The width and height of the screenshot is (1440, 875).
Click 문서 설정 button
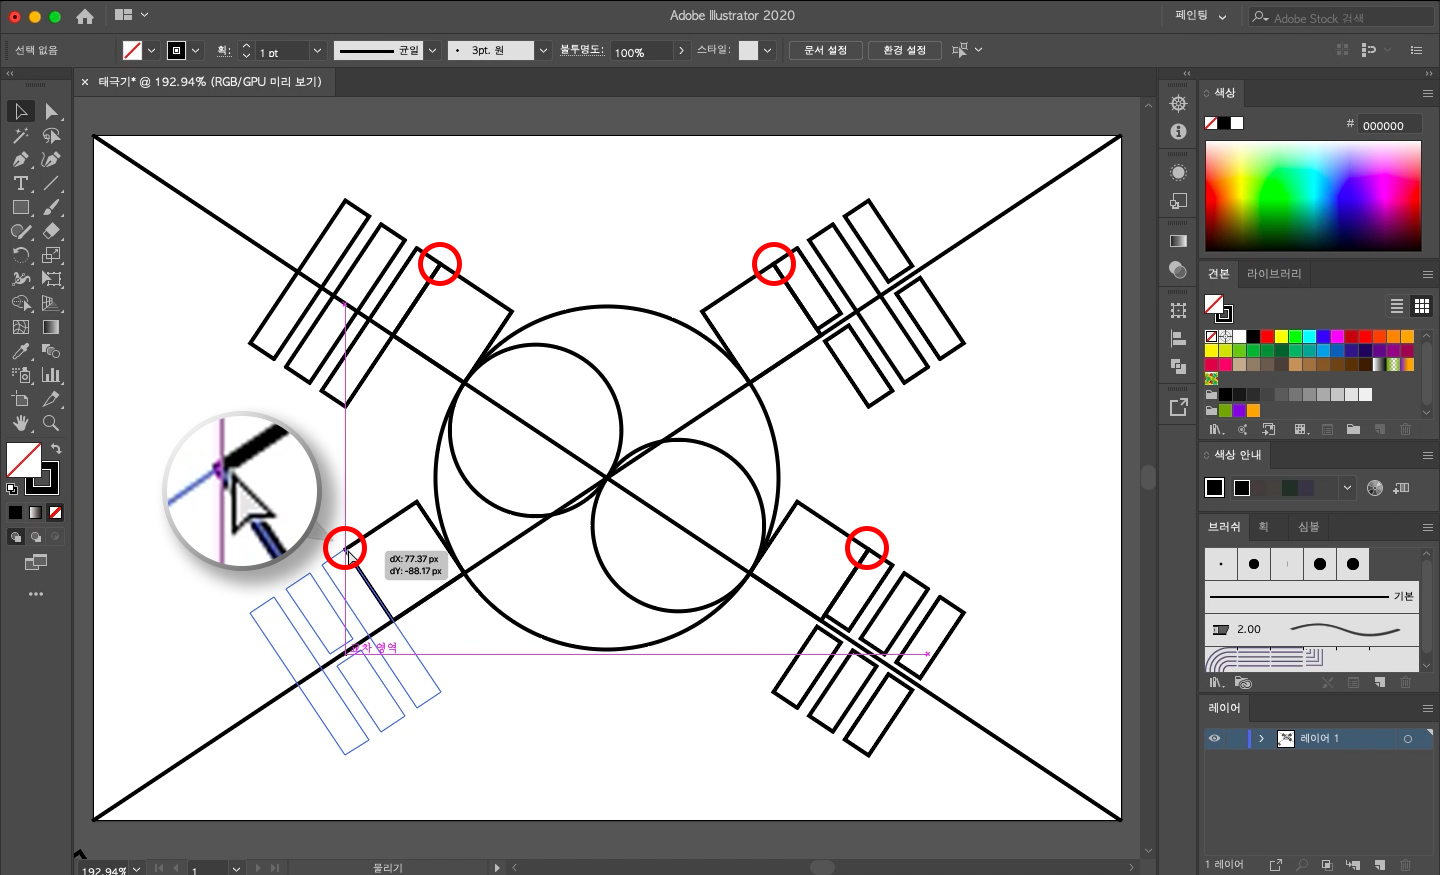point(826,50)
